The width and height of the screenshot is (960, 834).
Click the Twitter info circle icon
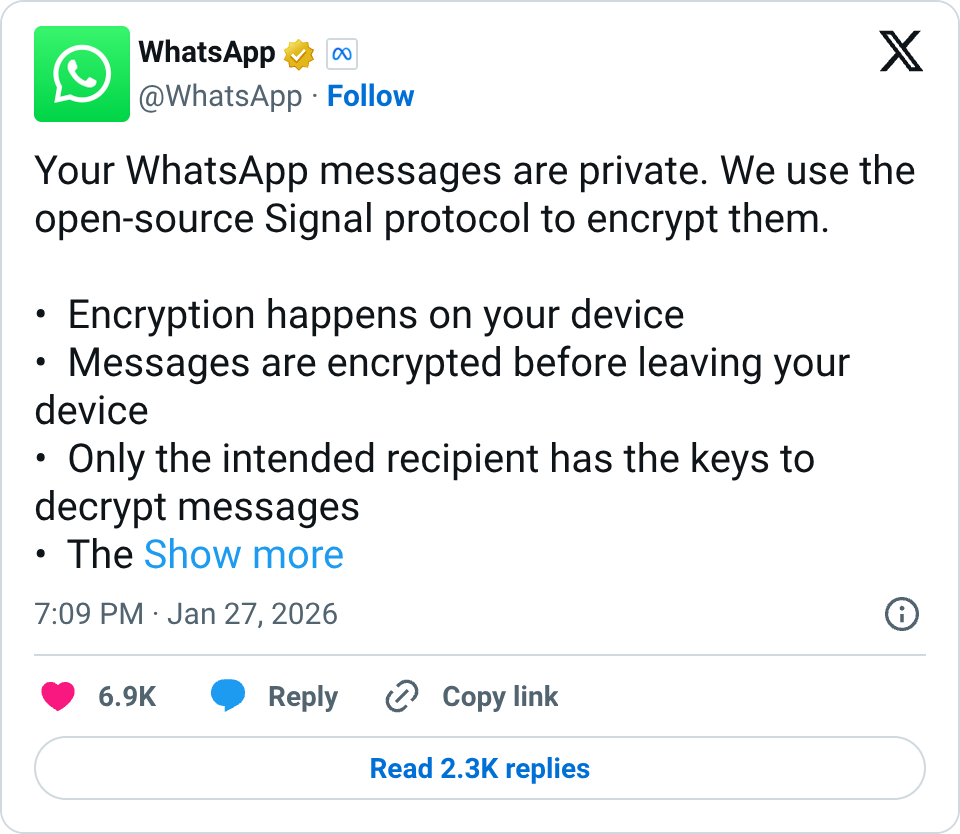point(902,614)
